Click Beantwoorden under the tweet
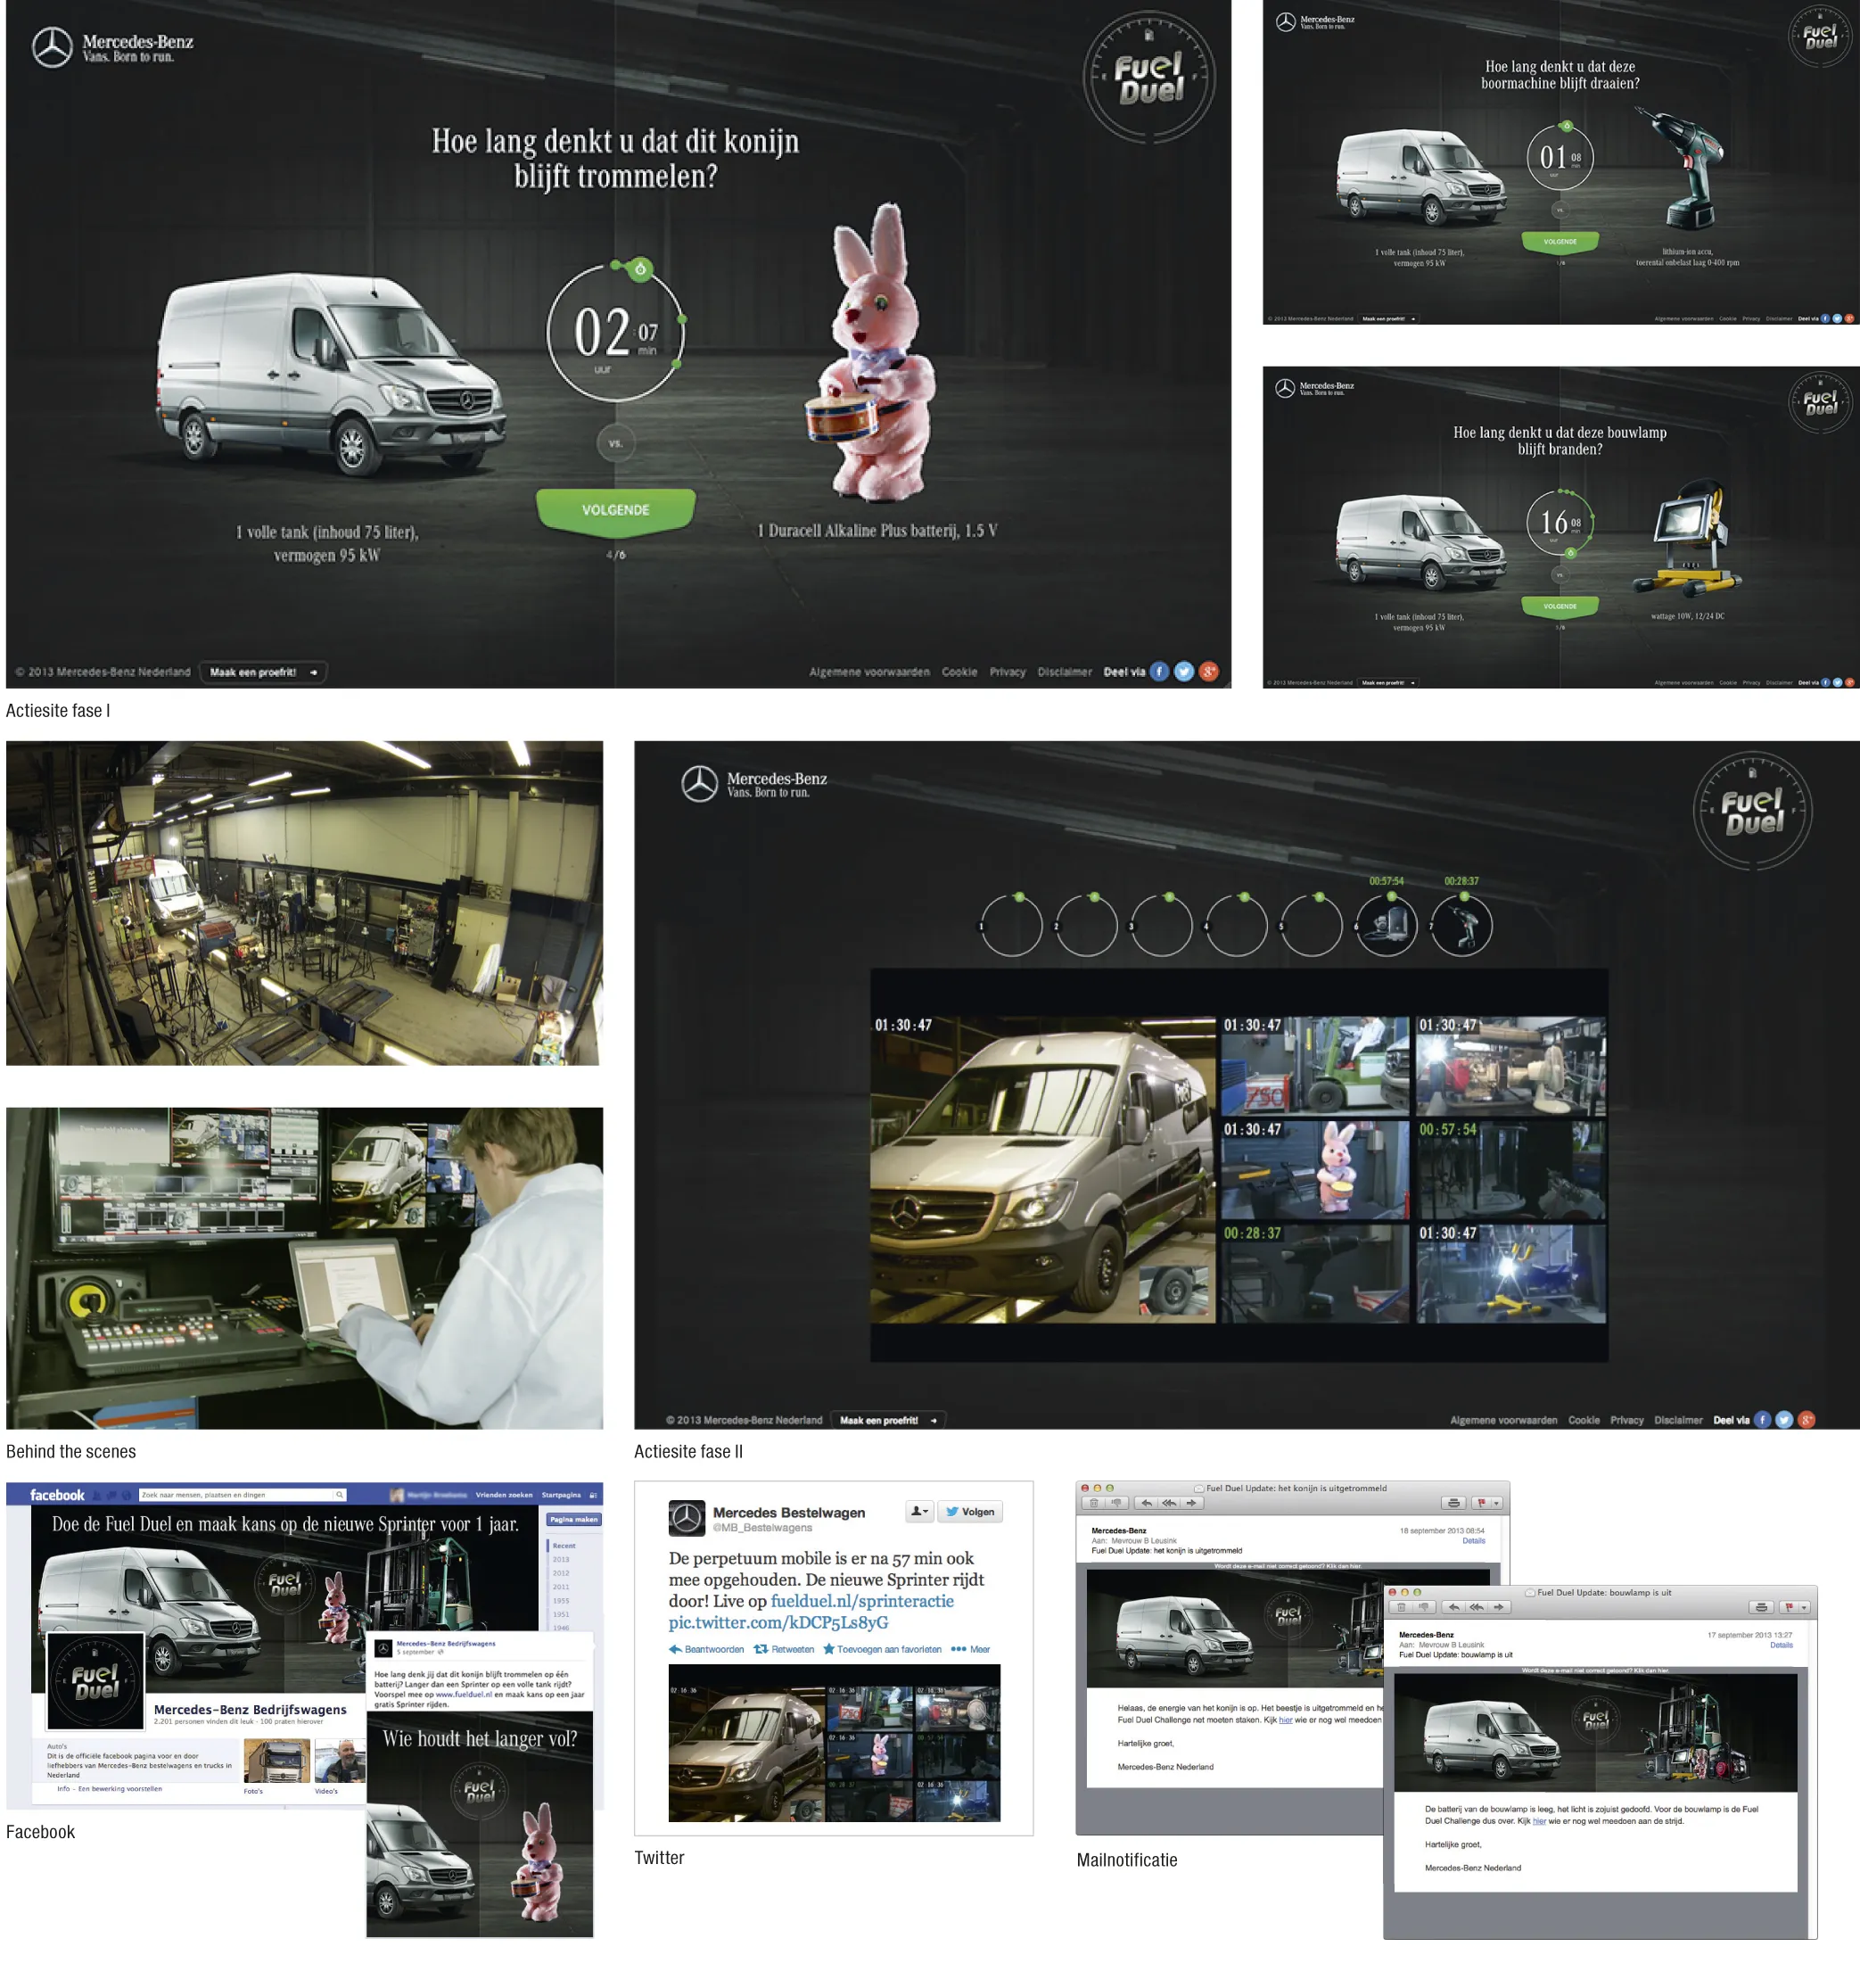 [707, 1649]
